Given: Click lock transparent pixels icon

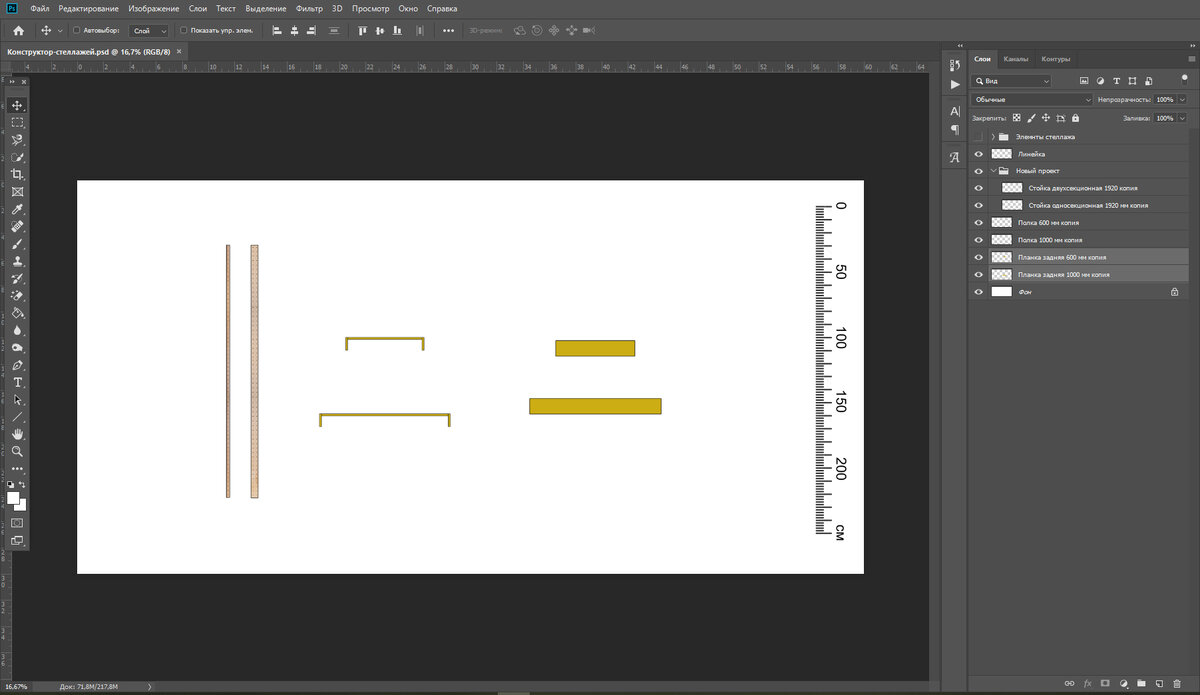Looking at the screenshot, I should coord(1017,117).
